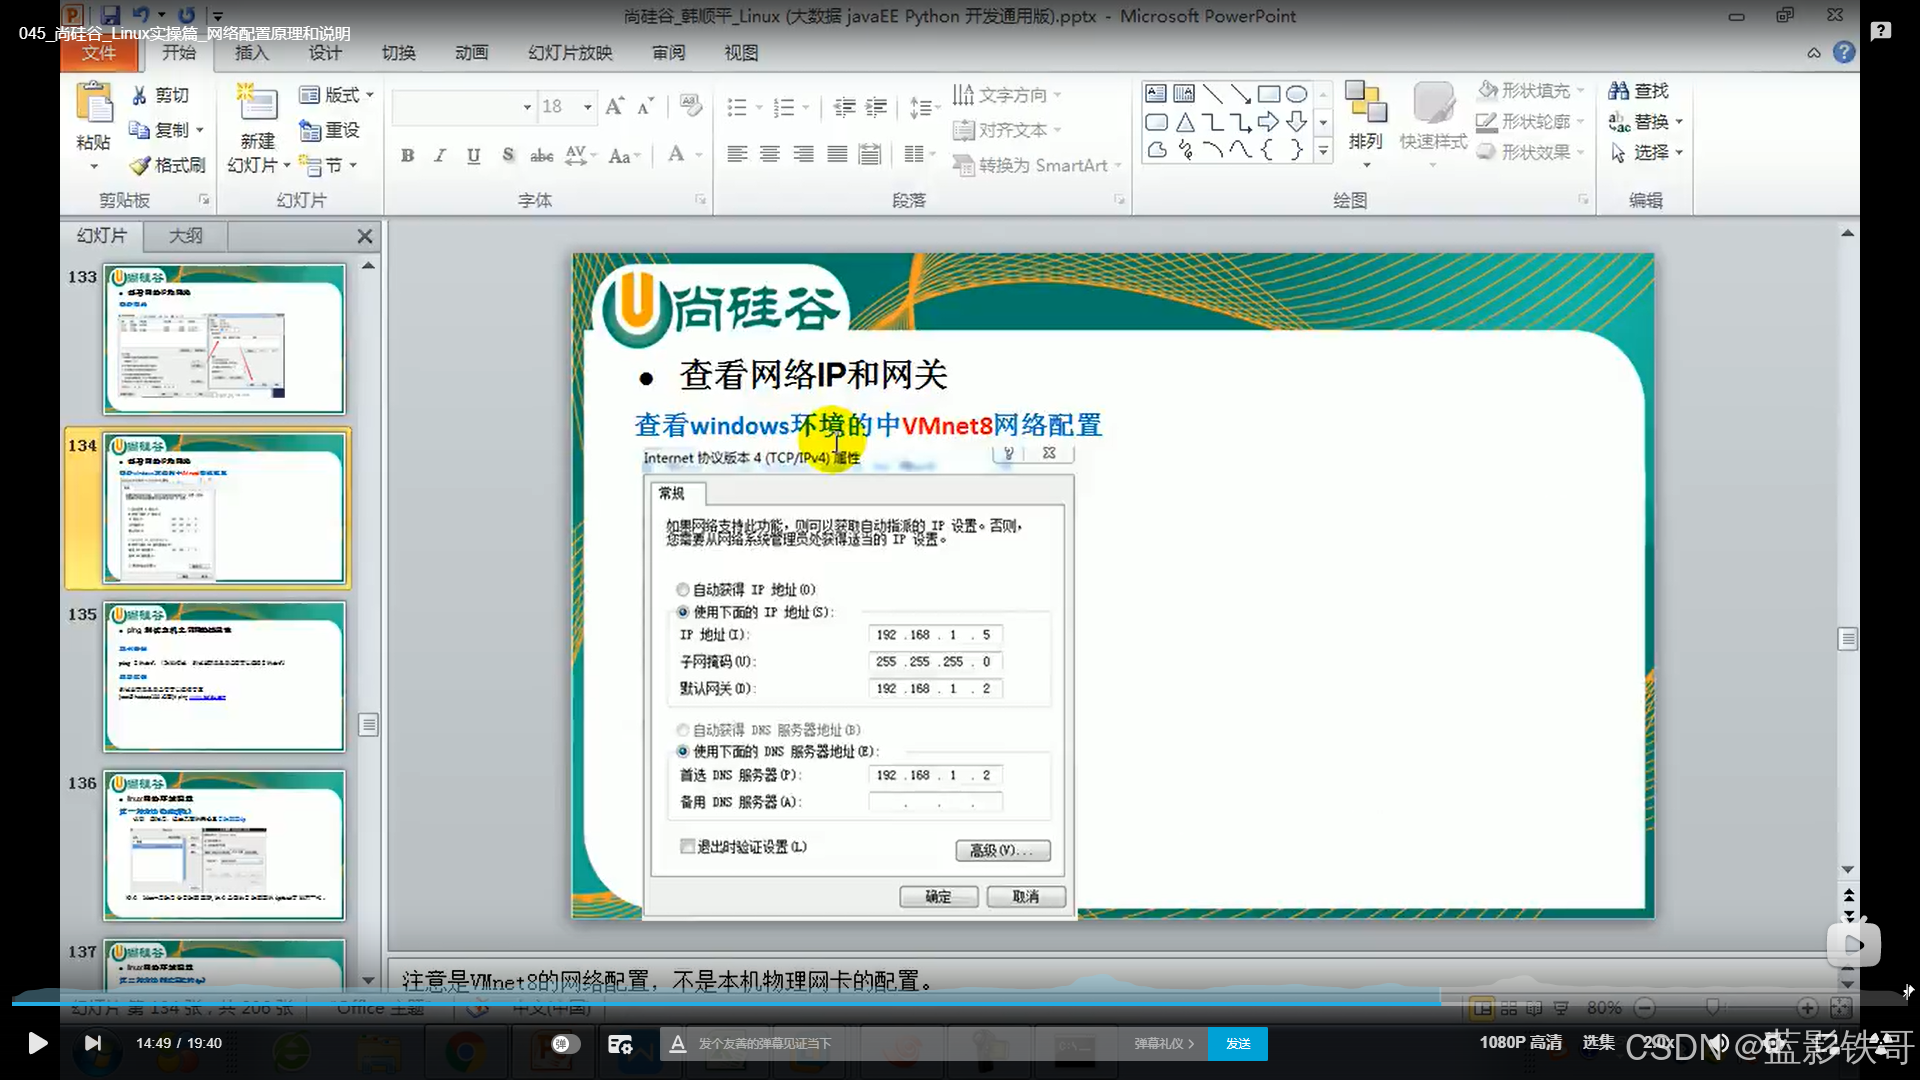Image resolution: width=1920 pixels, height=1080 pixels.
Task: Toggle Bold formatting button
Action: 407,155
